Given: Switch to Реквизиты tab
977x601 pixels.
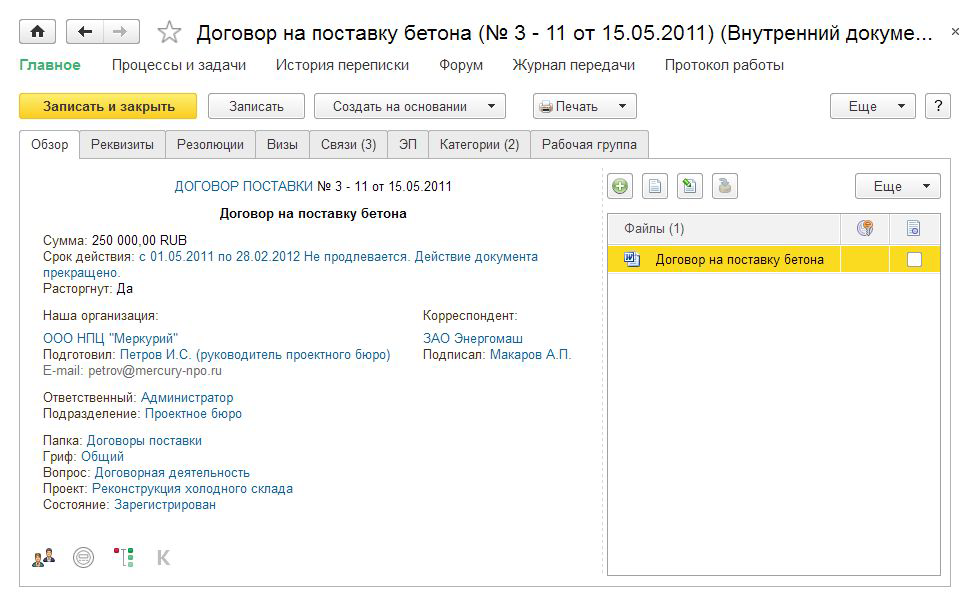Looking at the screenshot, I should tap(122, 144).
